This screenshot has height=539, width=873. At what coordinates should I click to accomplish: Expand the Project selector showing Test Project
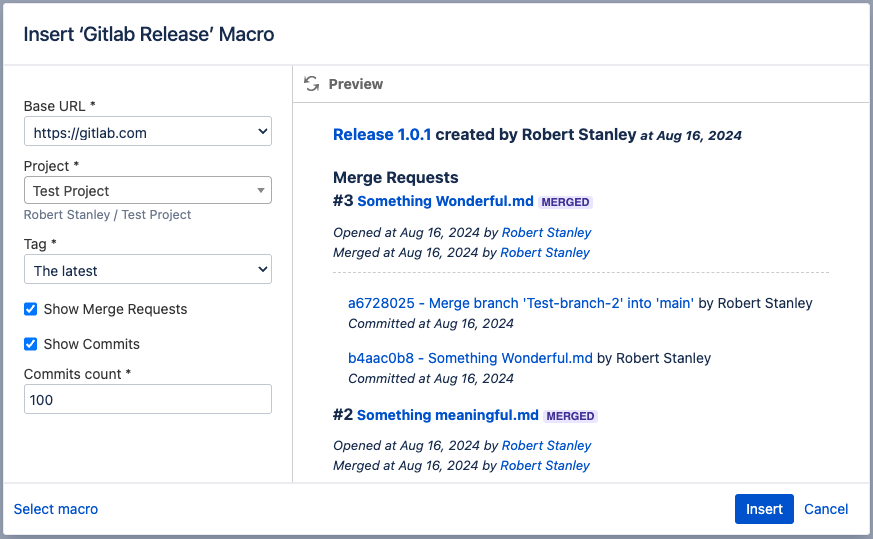click(147, 190)
